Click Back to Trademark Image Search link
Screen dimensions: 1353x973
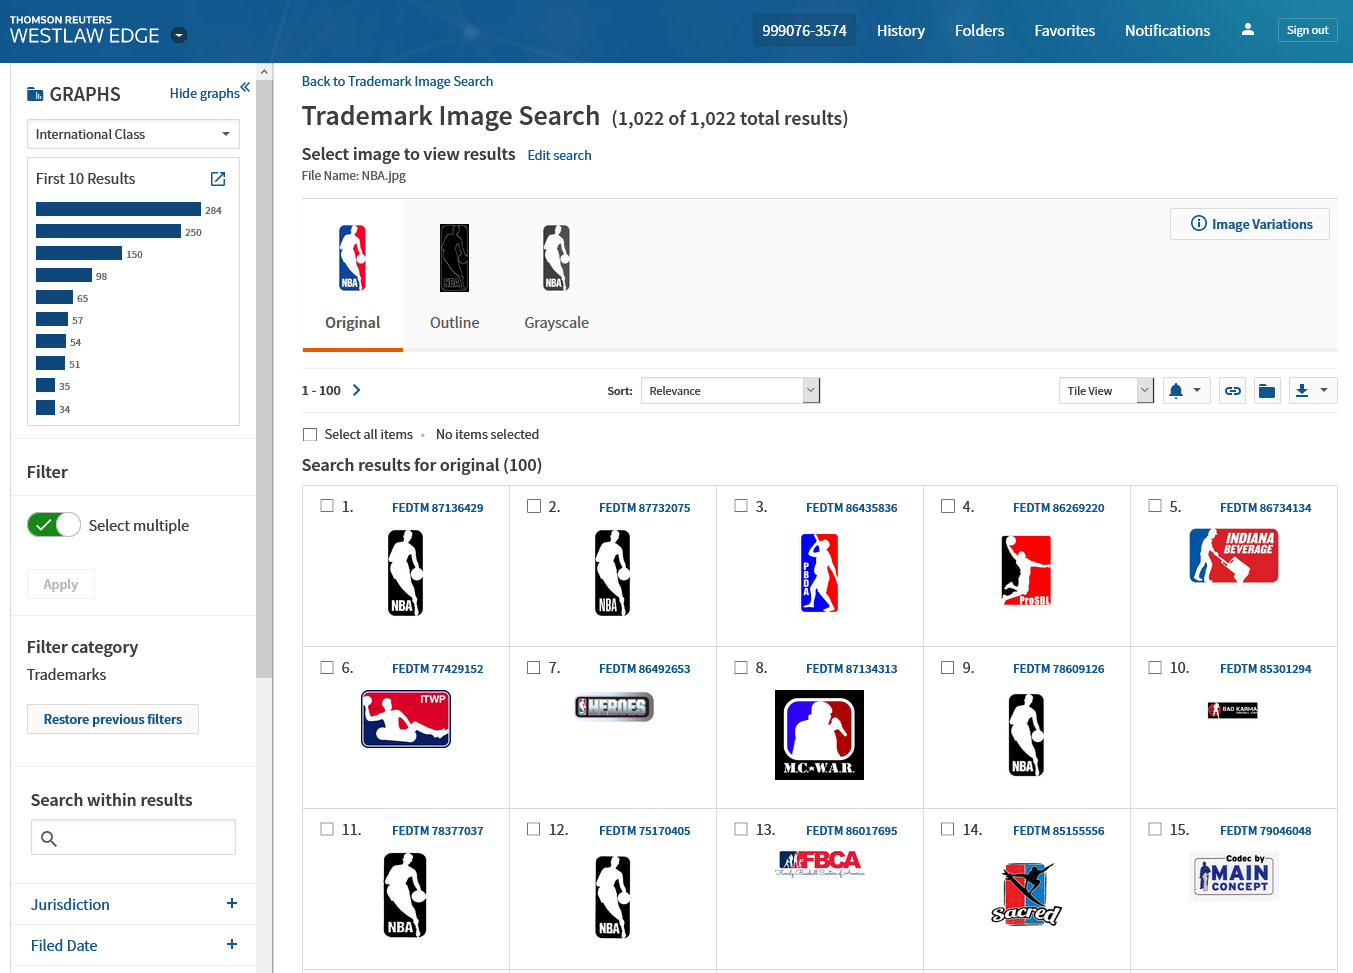pos(397,81)
